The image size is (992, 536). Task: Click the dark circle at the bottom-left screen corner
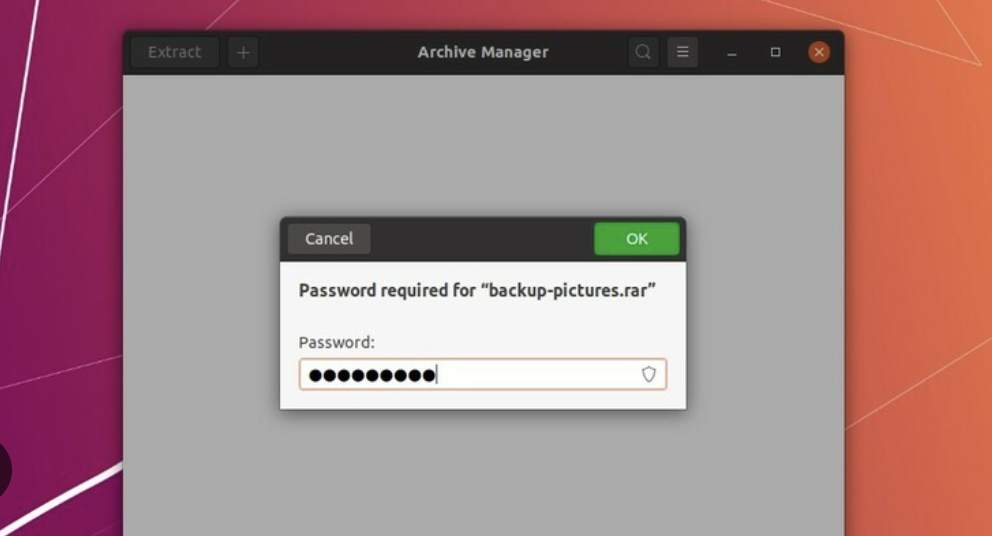4,470
